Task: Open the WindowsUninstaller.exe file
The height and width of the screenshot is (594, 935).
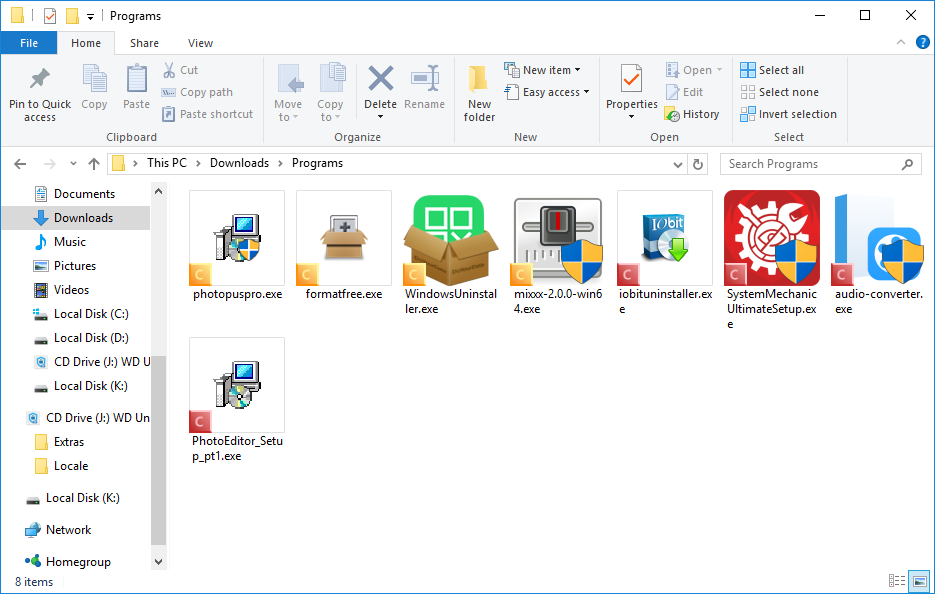Action: [x=450, y=243]
